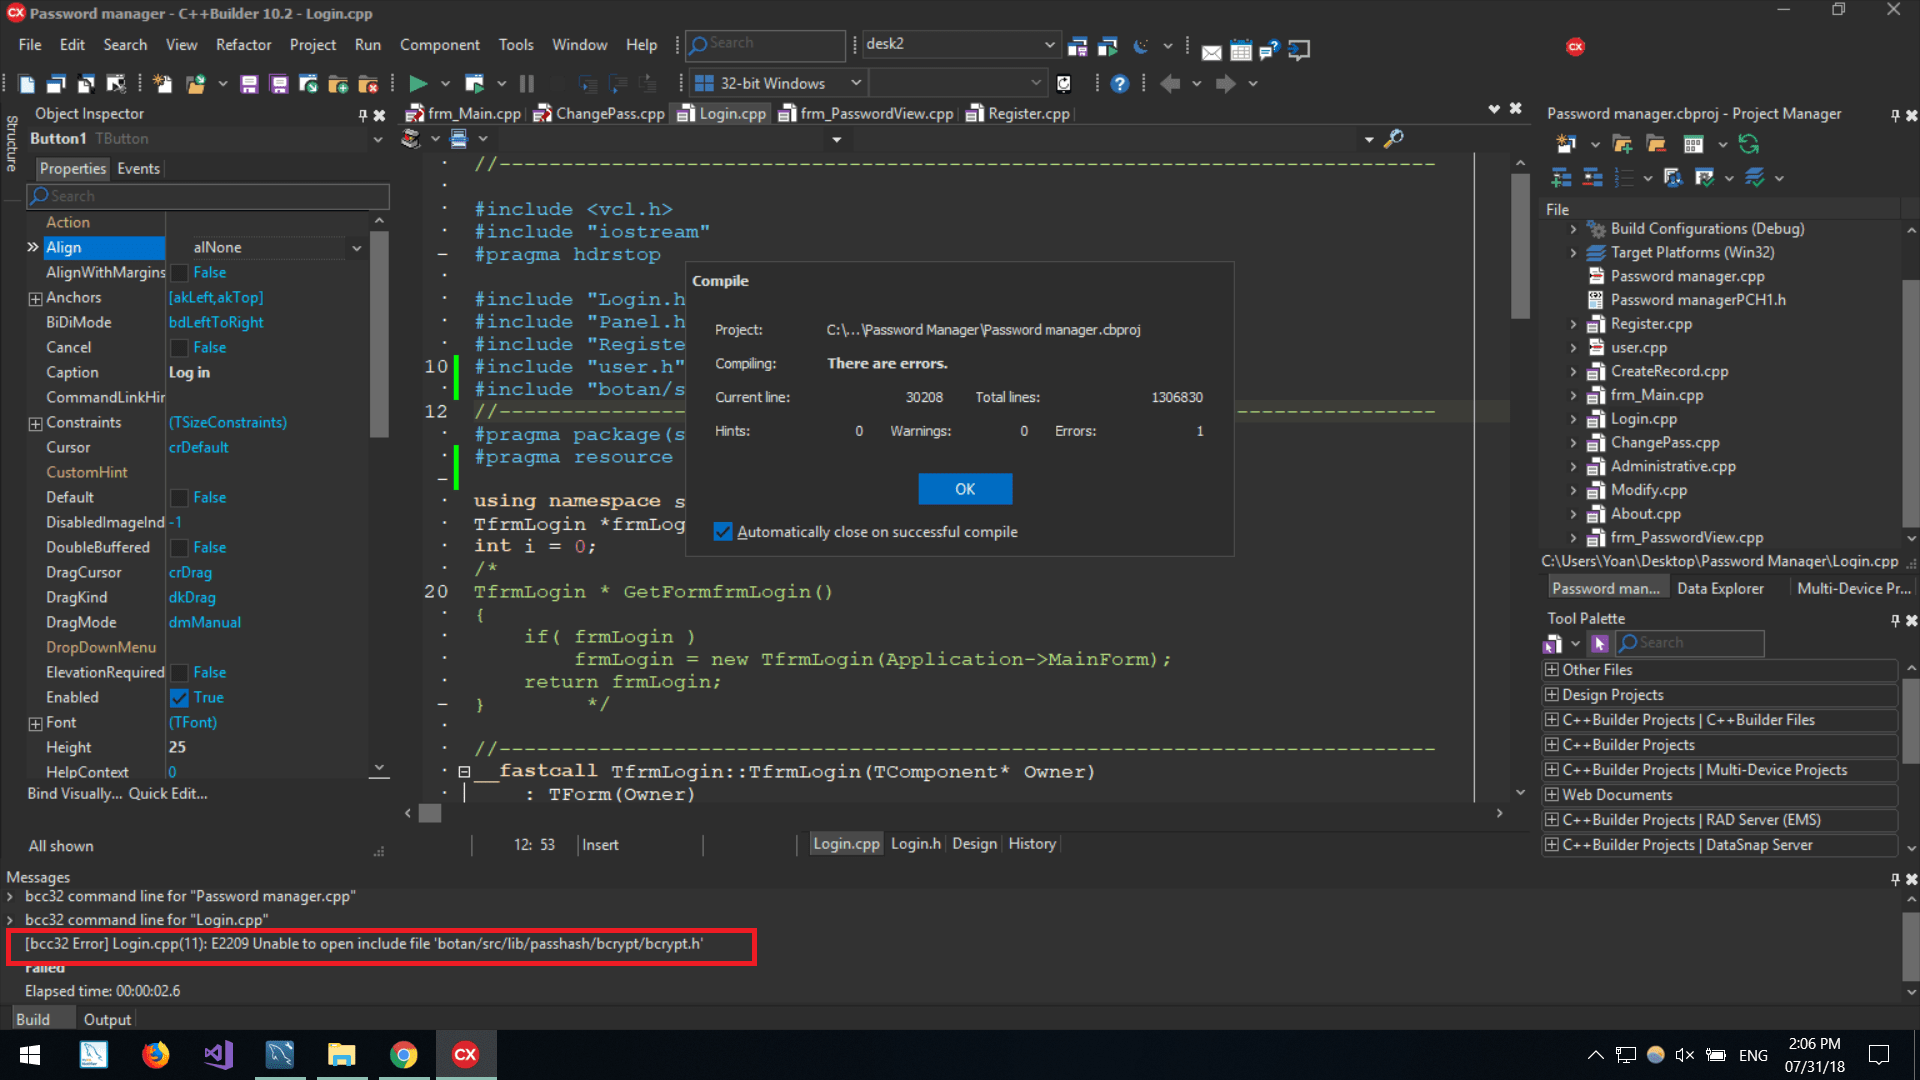
Task: Click the New Items icon in the toolbar
Action: 162,84
